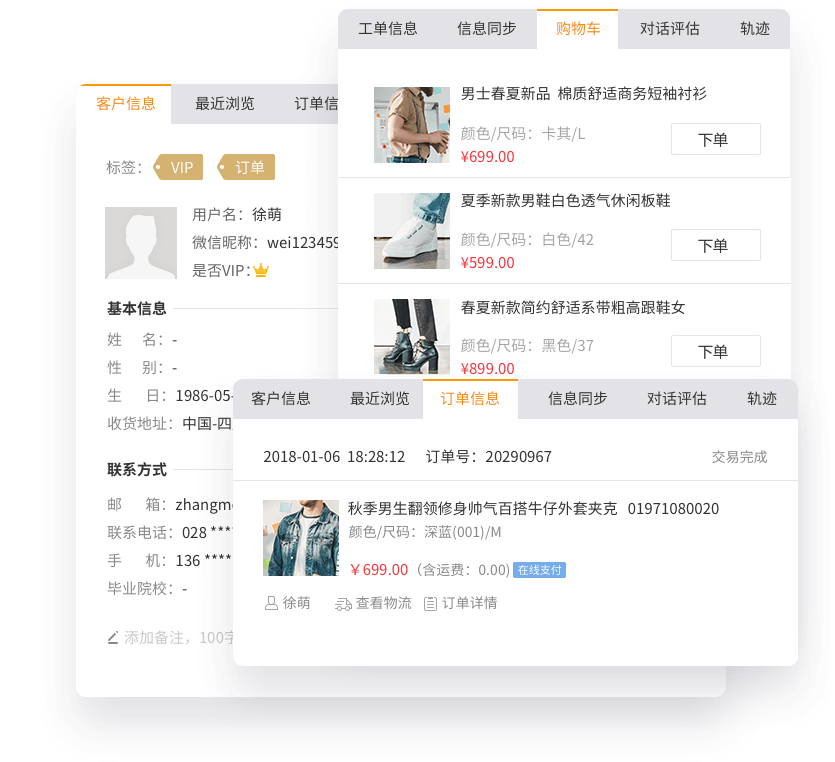
Task: Click the truck icon next to 查看物流
Action: click(x=344, y=603)
